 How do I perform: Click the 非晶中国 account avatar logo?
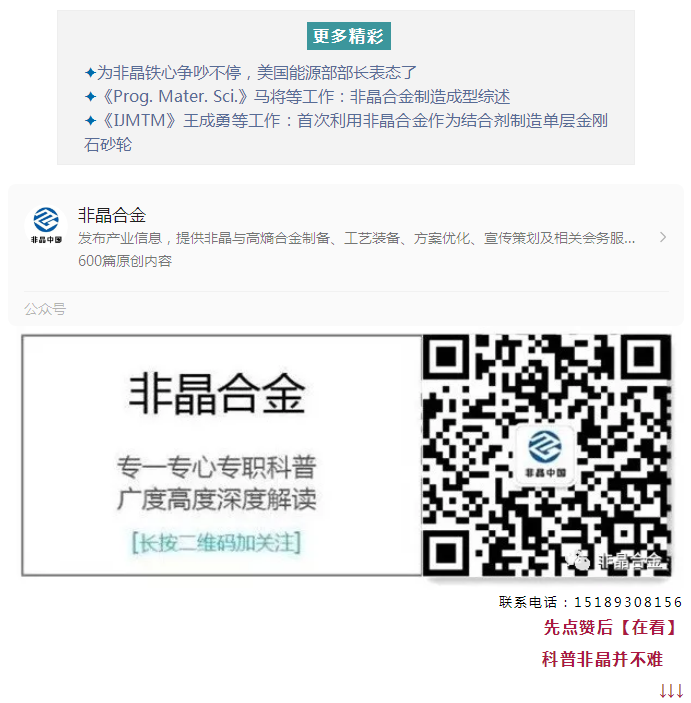coord(46,226)
